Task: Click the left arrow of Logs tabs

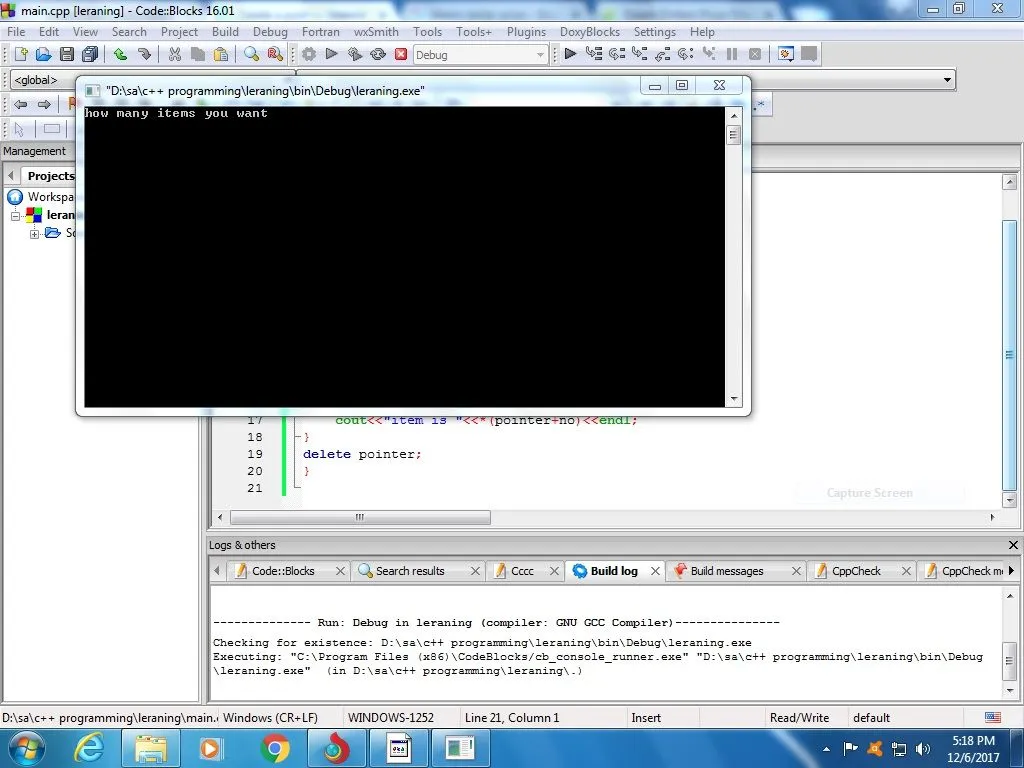Action: pos(217,570)
